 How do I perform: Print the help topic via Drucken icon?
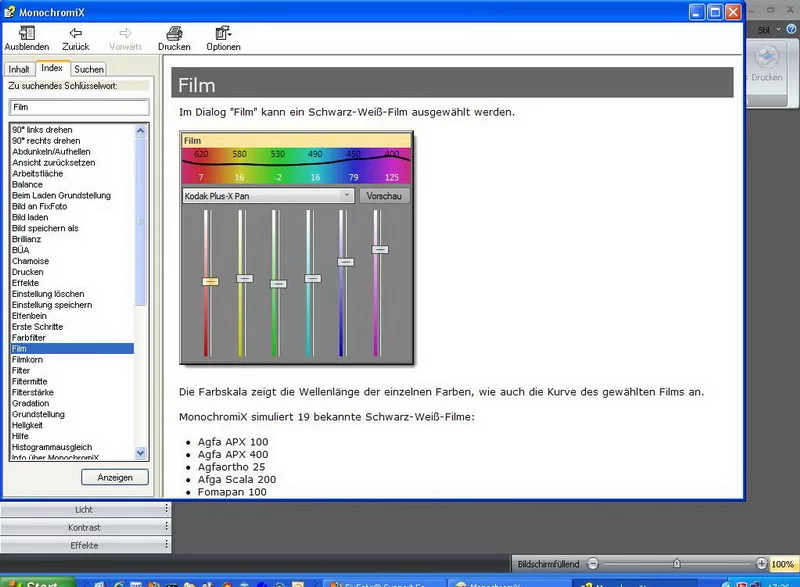click(x=174, y=33)
